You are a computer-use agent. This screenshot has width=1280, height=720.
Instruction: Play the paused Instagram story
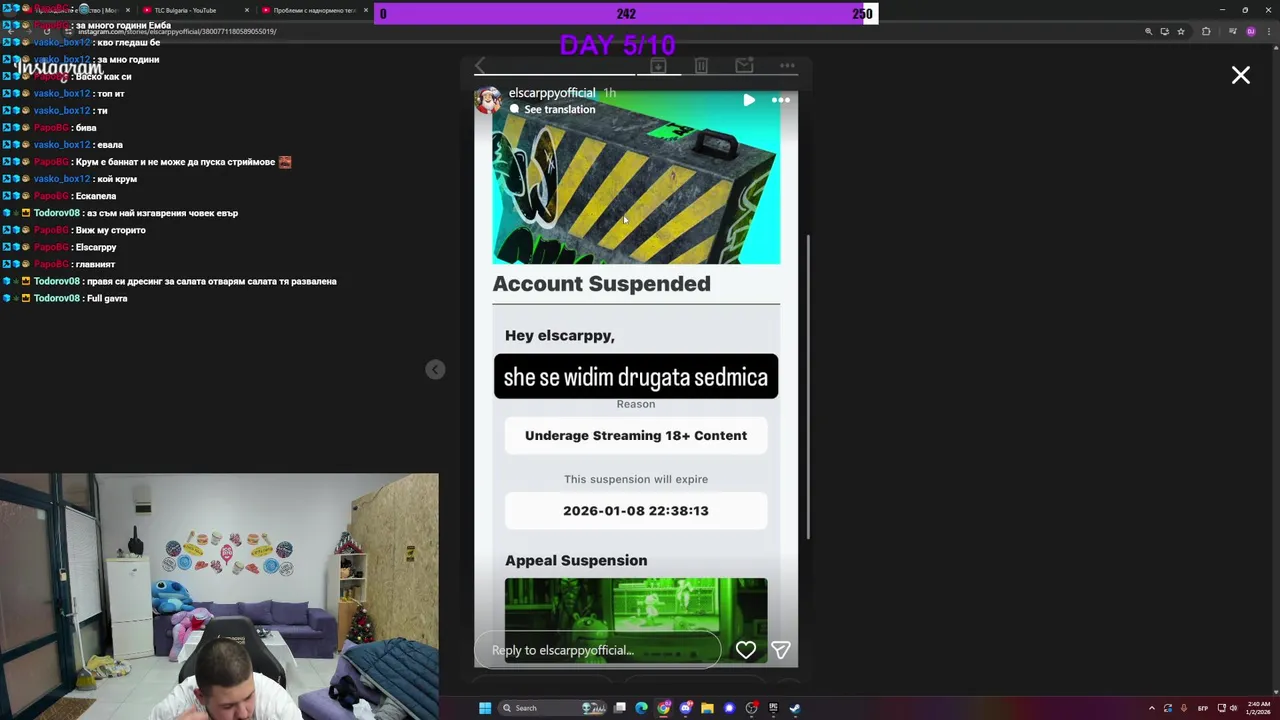(749, 100)
